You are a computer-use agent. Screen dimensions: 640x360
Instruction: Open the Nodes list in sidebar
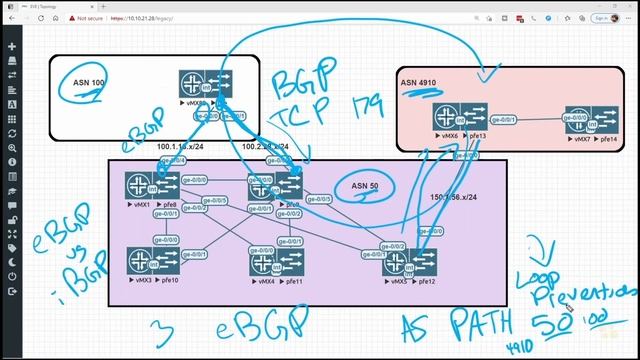click(12, 61)
